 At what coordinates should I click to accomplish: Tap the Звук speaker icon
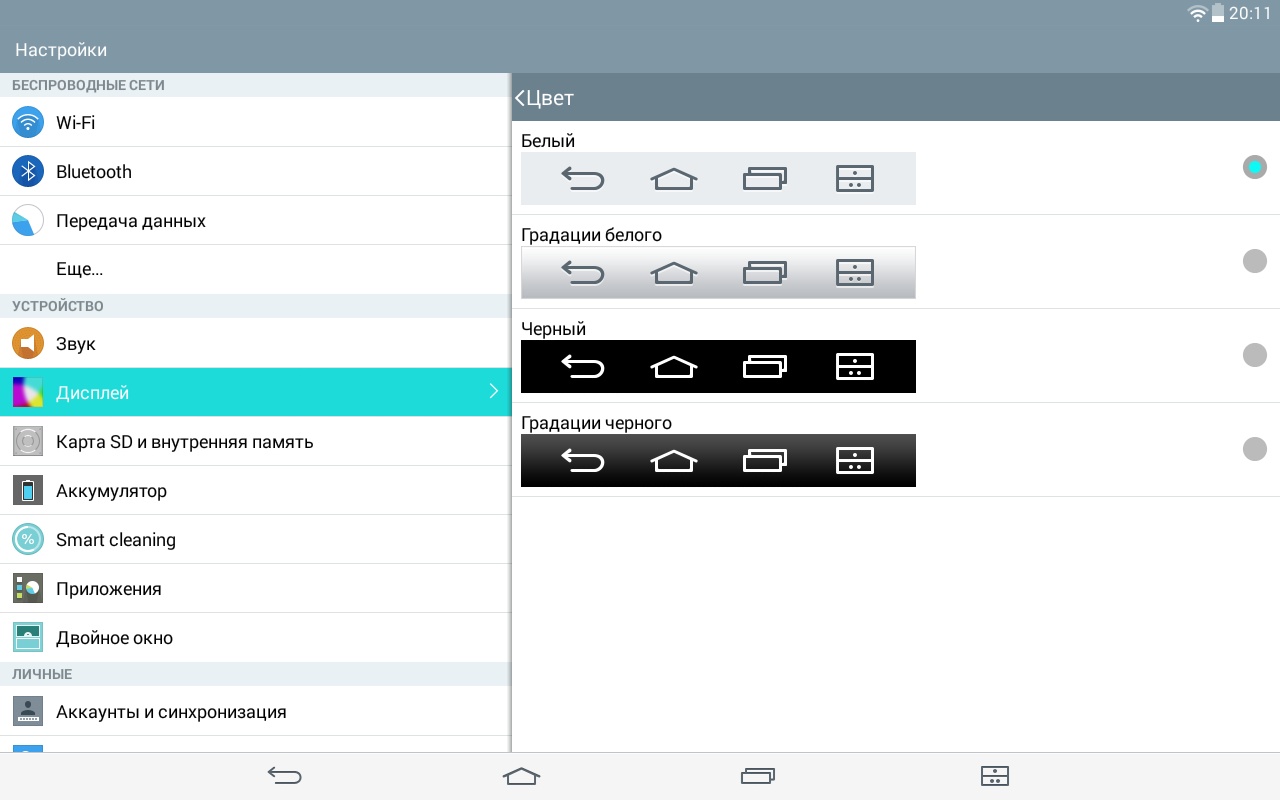coord(28,343)
